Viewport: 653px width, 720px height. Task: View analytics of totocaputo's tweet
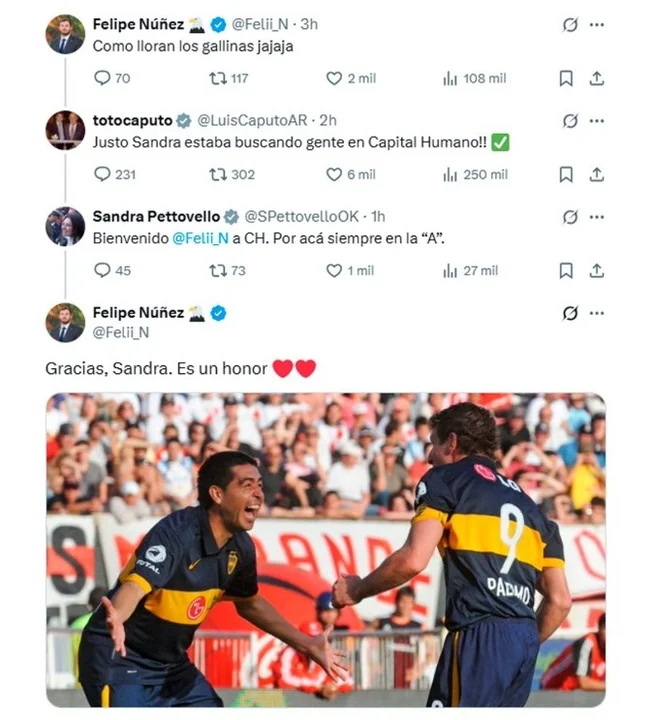450,174
